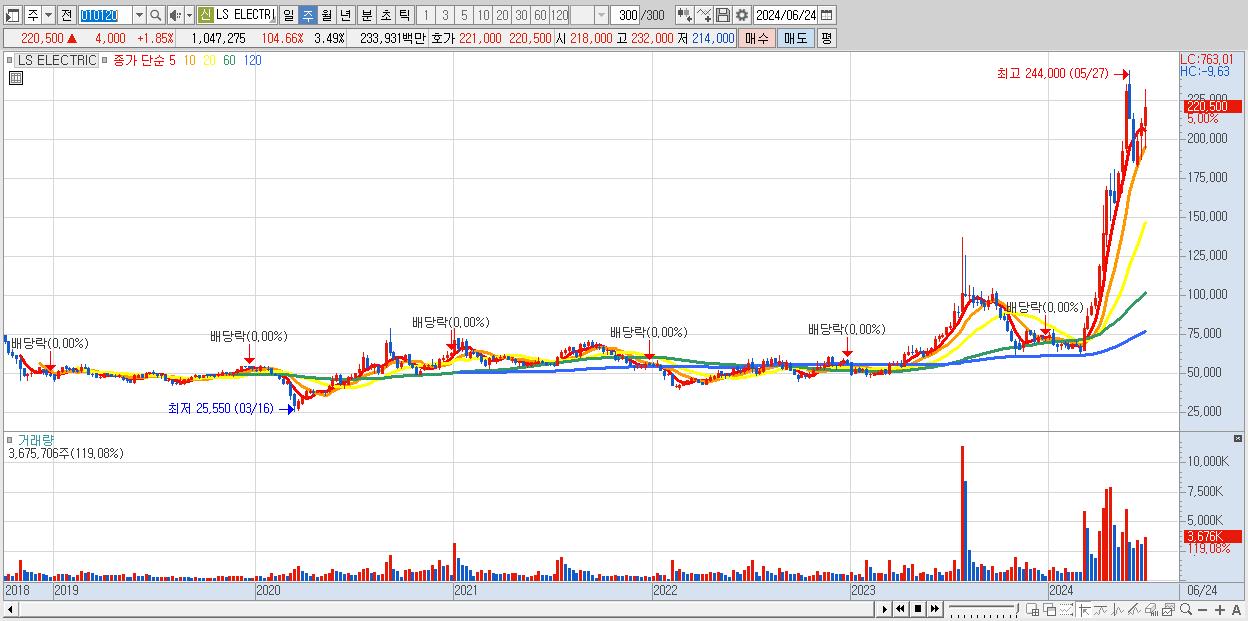
Task: Click the 120 moving average legend number
Action: pyautogui.click(x=253, y=60)
